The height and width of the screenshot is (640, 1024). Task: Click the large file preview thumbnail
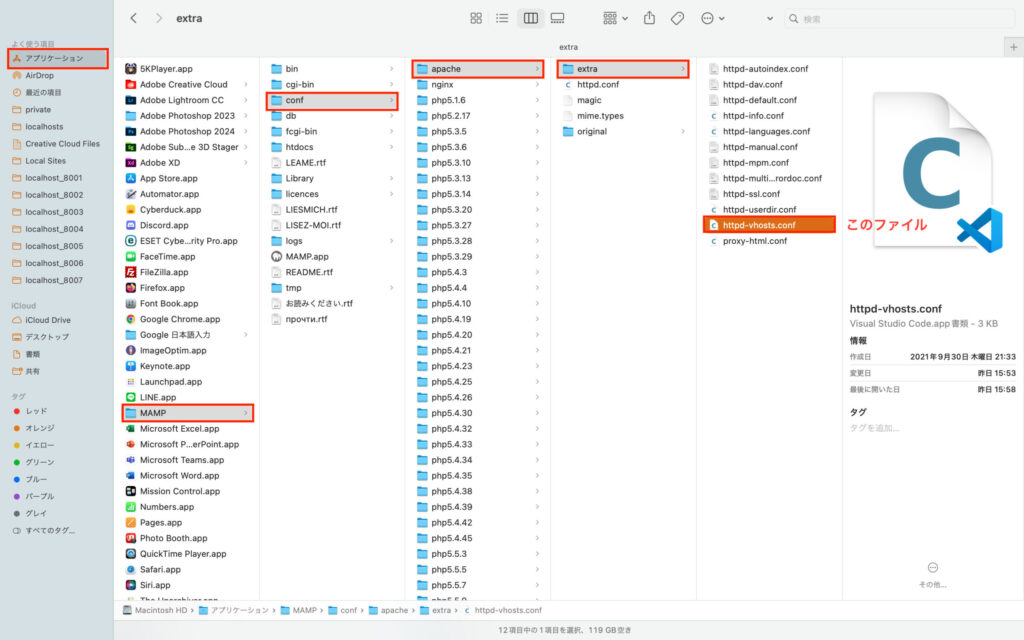(938, 171)
